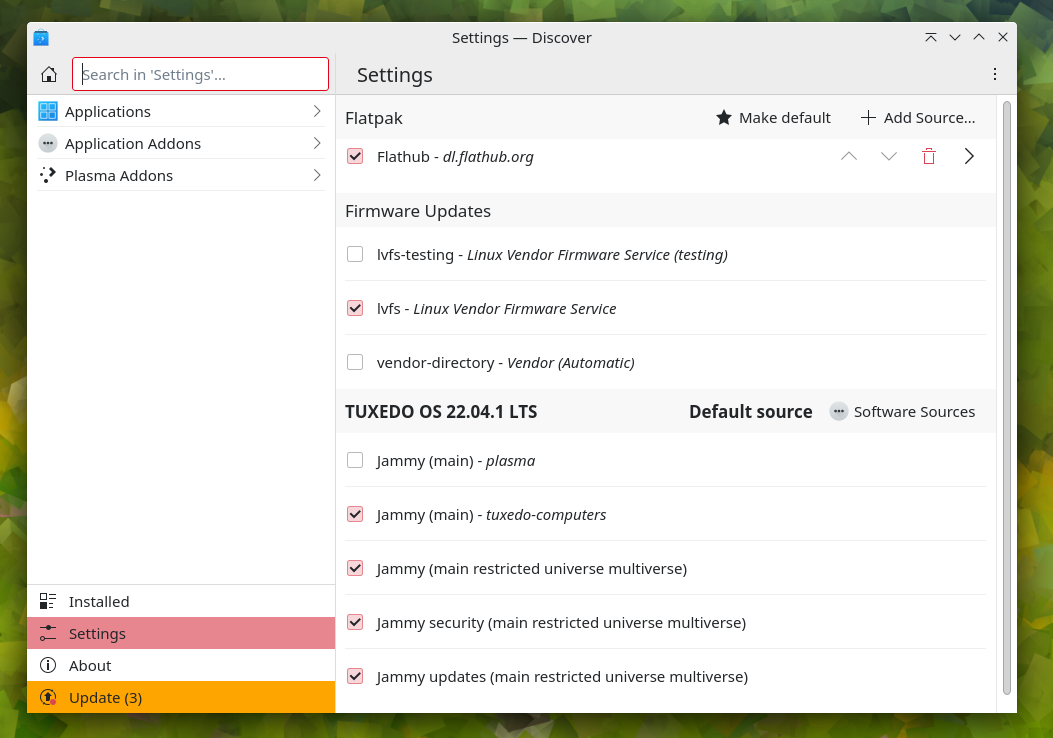Disable the Flathub repository checkbox
1053x738 pixels.
[x=355, y=156]
